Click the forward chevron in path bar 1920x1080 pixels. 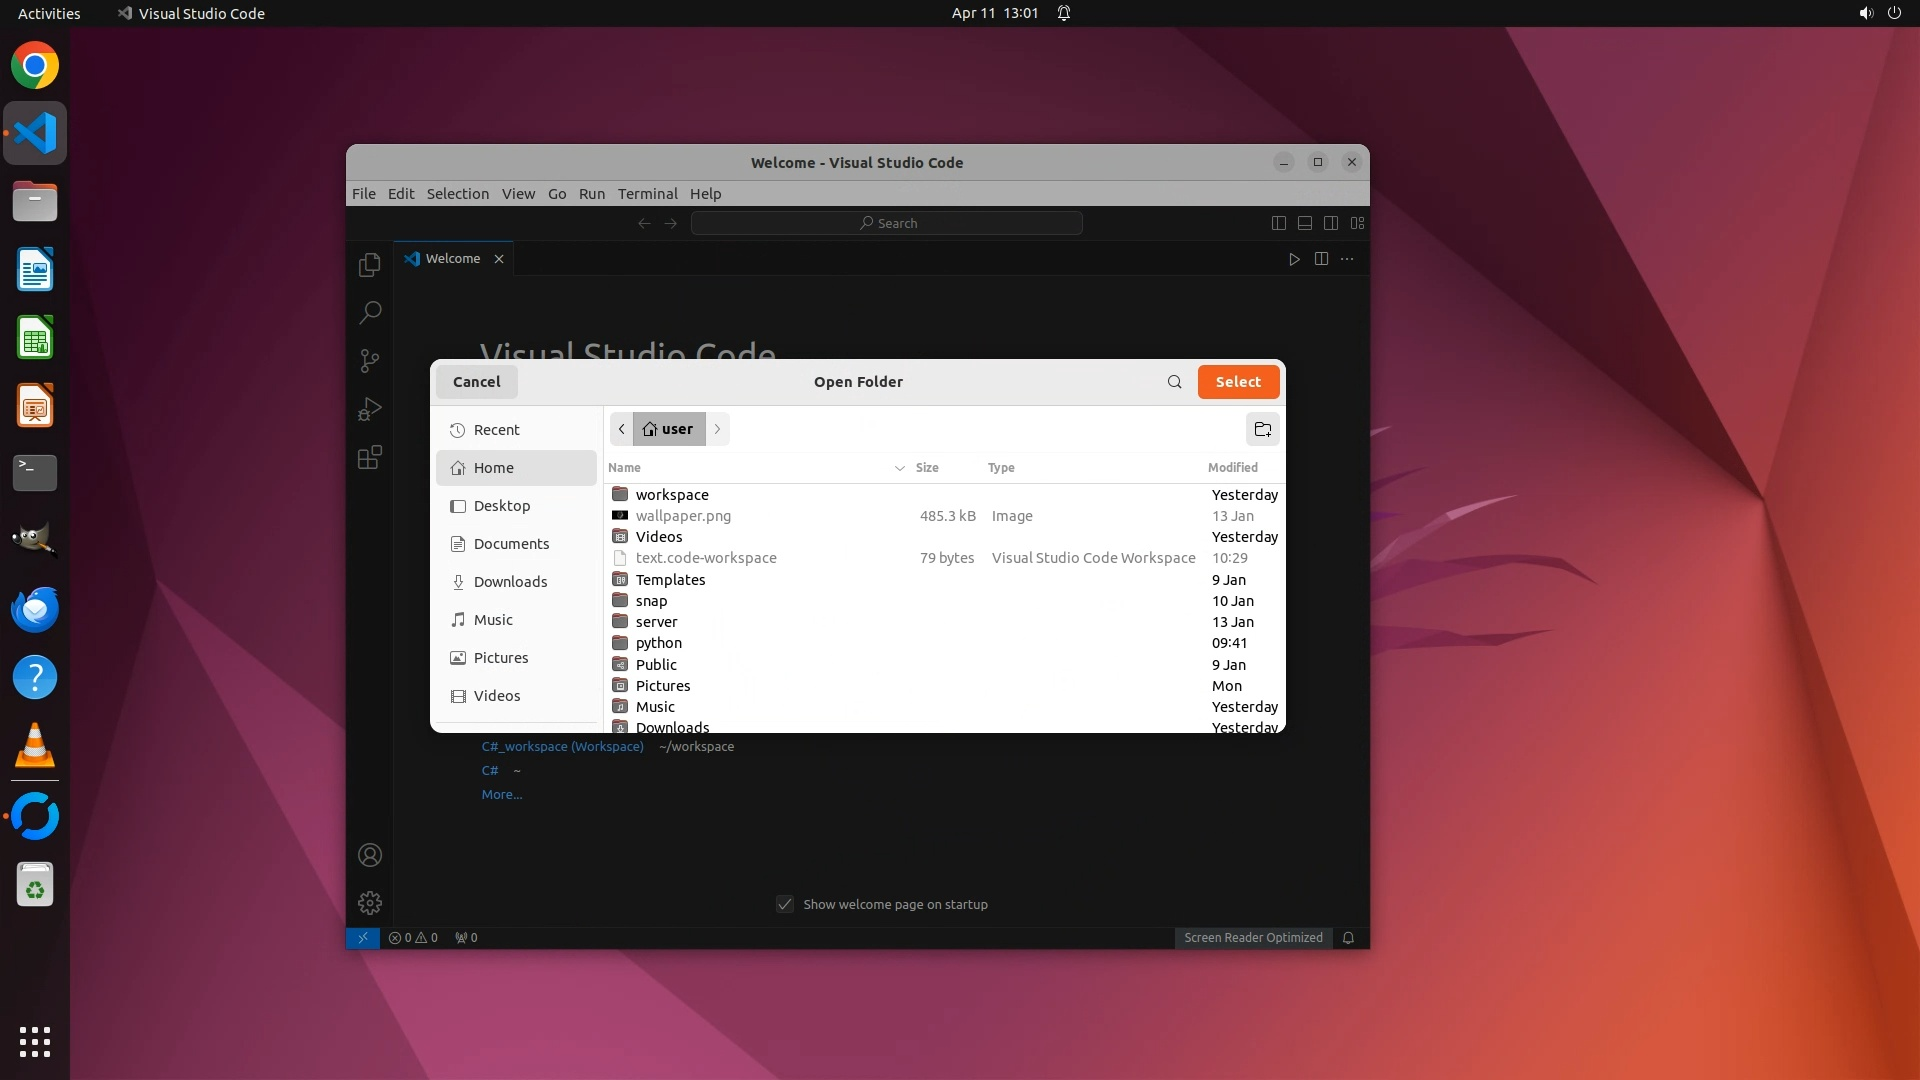tap(717, 429)
